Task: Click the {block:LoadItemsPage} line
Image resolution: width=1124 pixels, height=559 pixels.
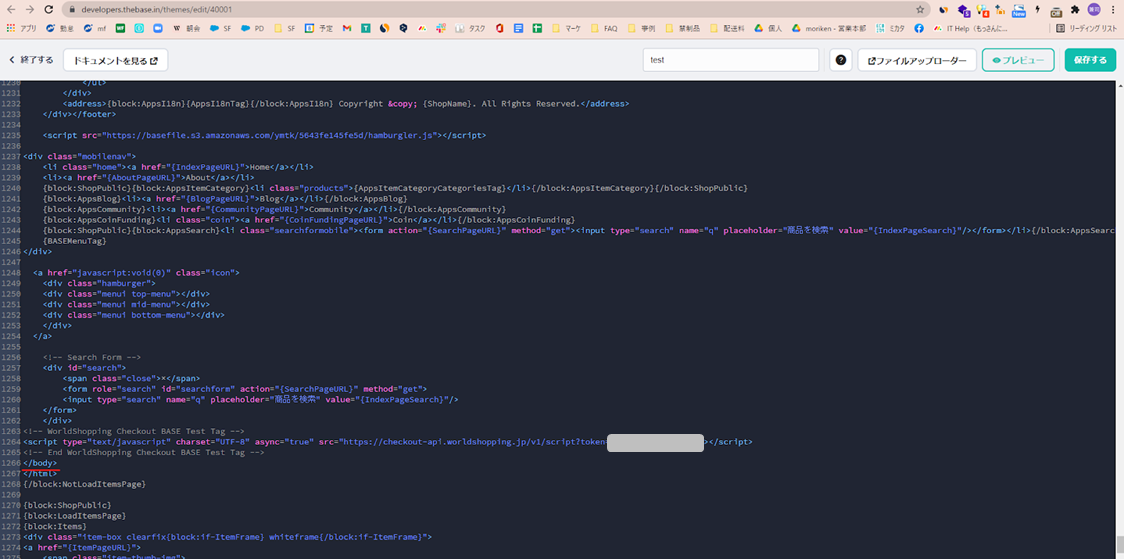Action: tap(75, 516)
